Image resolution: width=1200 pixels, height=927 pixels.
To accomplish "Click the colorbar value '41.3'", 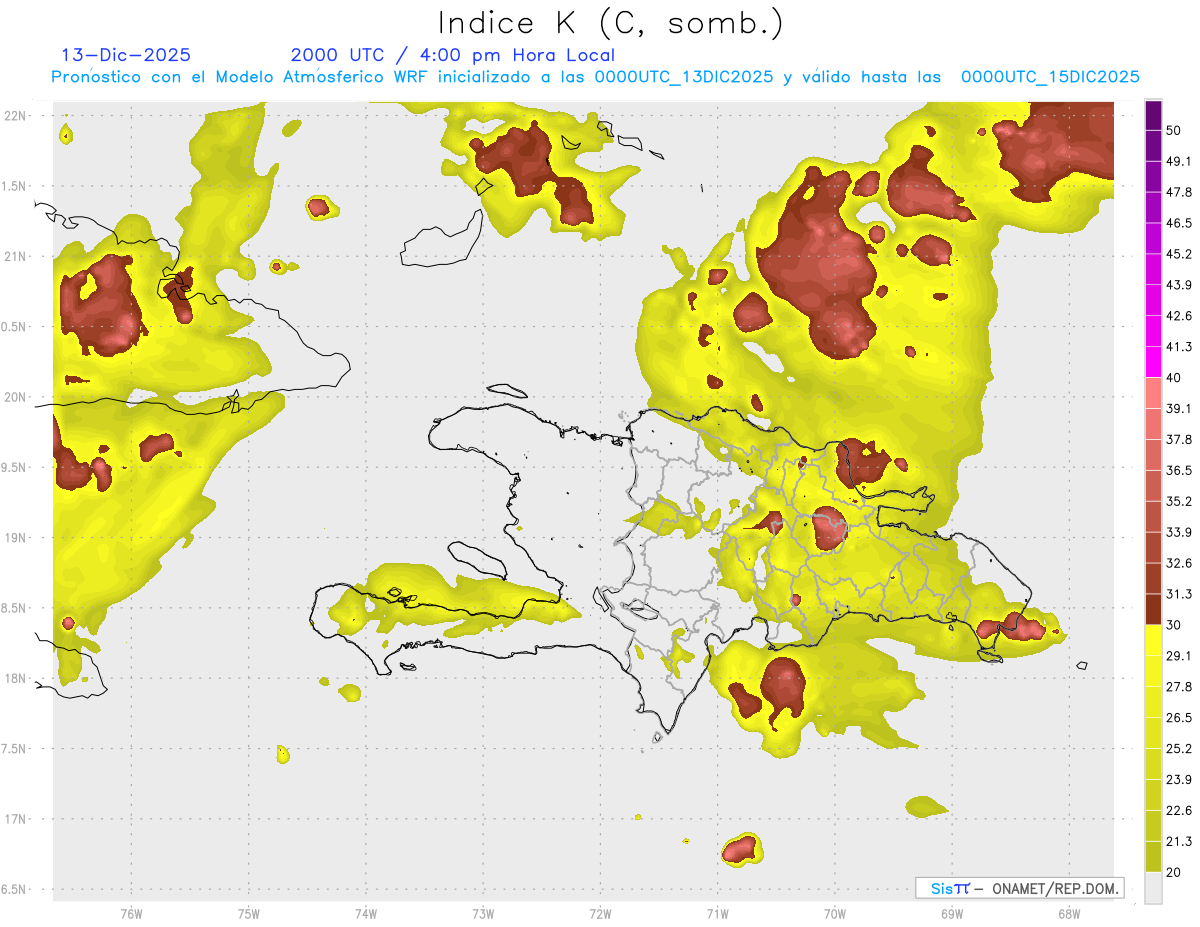I will coord(1180,347).
